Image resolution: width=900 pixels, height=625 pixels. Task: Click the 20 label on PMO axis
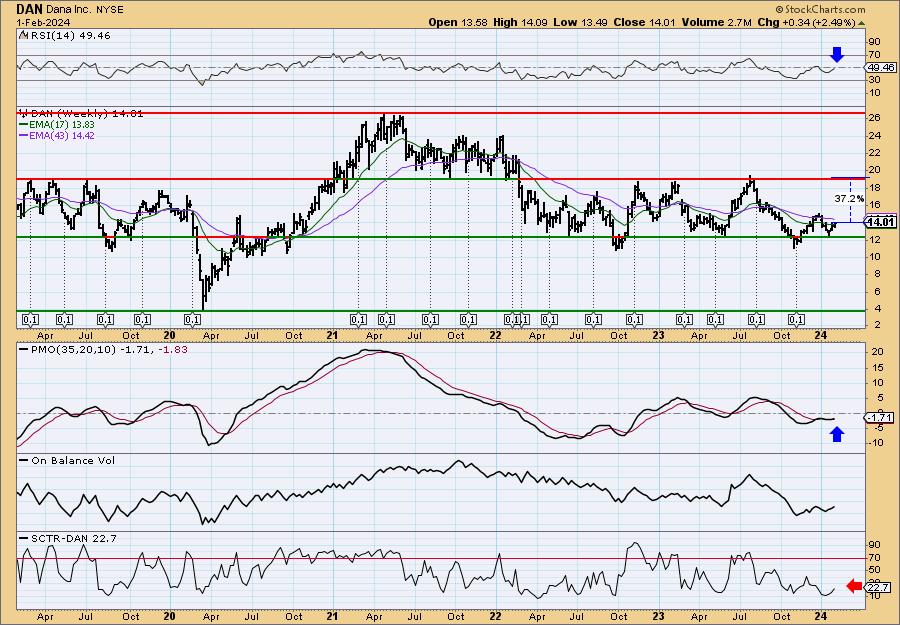pyautogui.click(x=875, y=352)
